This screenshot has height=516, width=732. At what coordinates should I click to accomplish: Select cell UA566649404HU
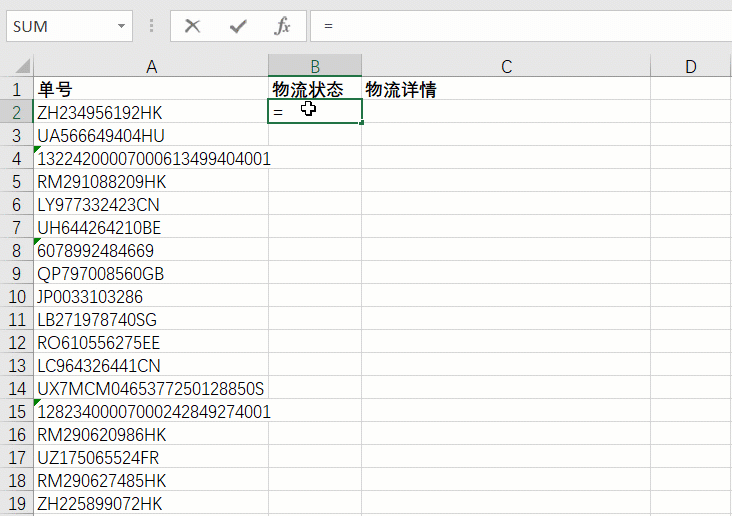pyautogui.click(x=151, y=135)
